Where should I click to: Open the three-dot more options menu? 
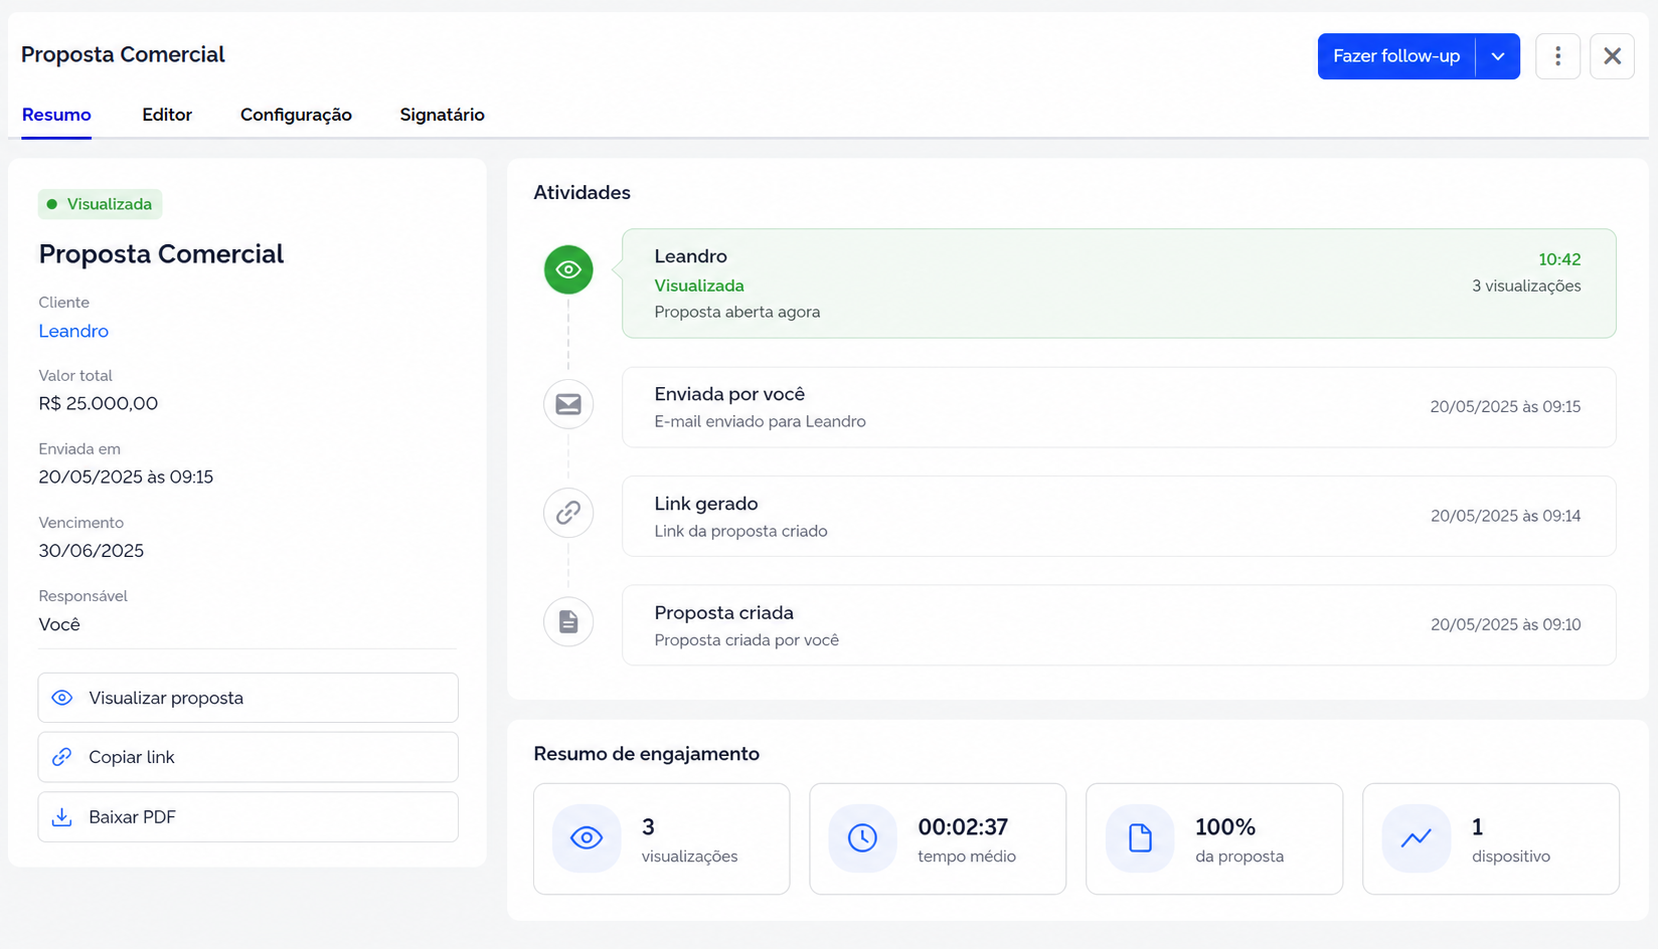pos(1557,56)
